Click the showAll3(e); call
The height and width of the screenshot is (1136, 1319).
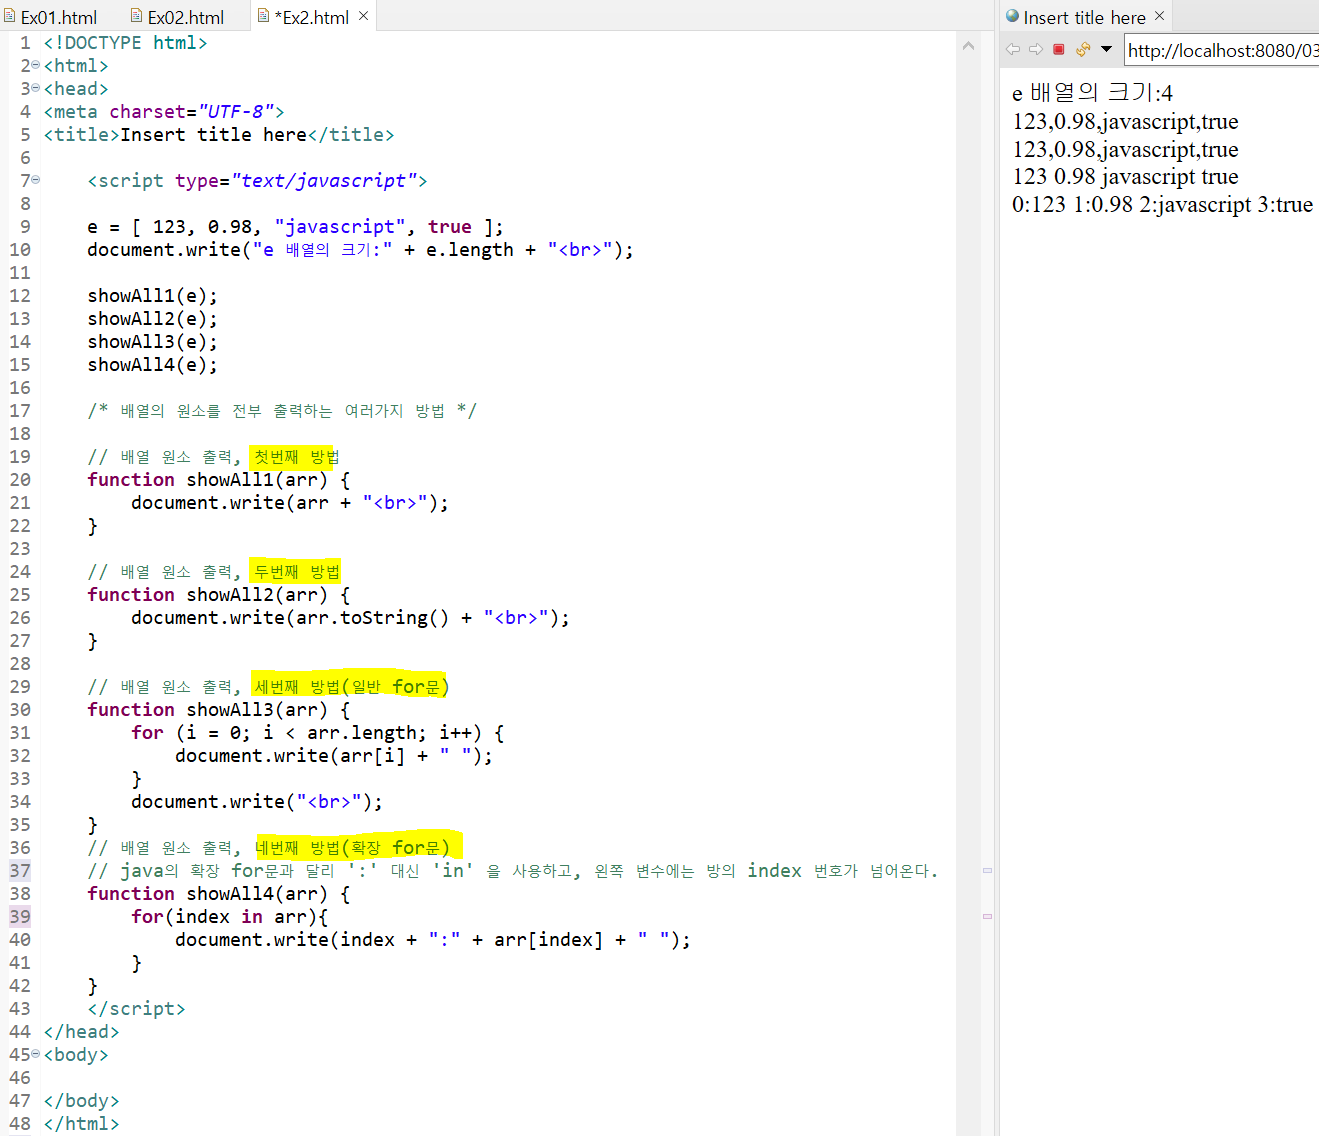click(152, 342)
